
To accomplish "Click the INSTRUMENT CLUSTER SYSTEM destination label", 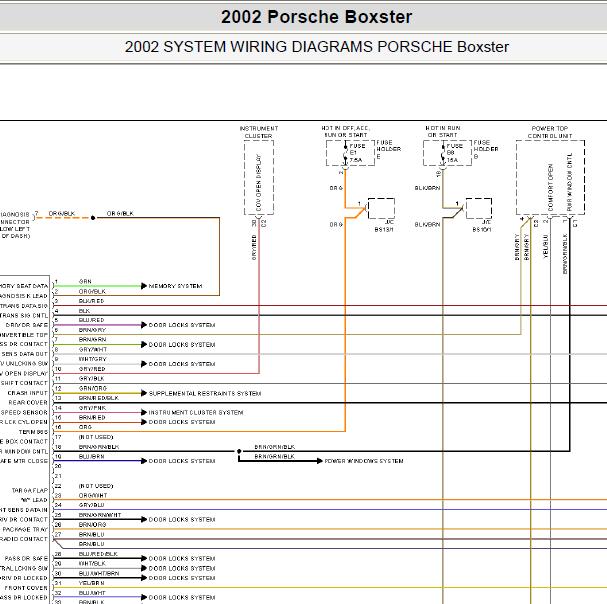I will [196, 413].
